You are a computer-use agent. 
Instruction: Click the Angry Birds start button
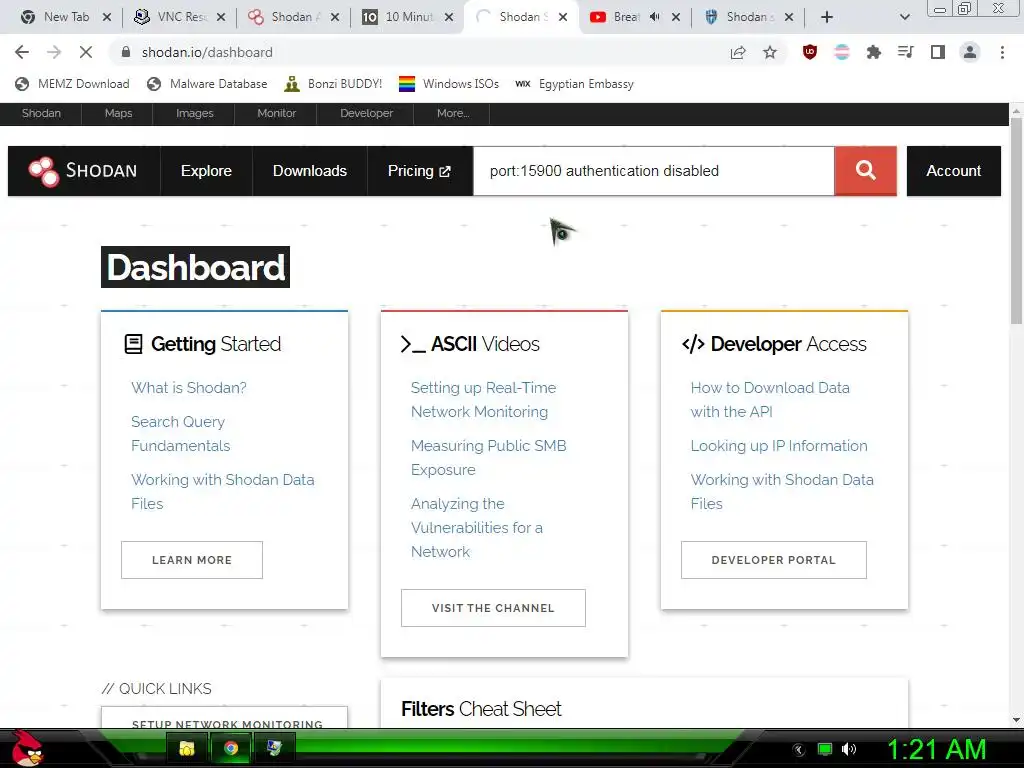point(26,748)
